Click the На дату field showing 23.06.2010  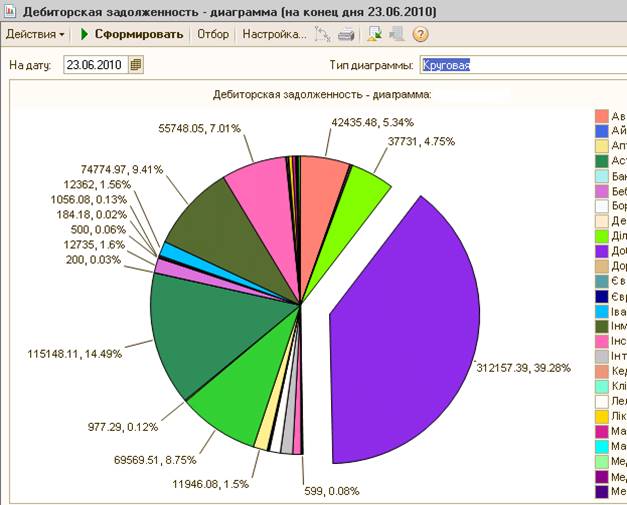pos(96,65)
